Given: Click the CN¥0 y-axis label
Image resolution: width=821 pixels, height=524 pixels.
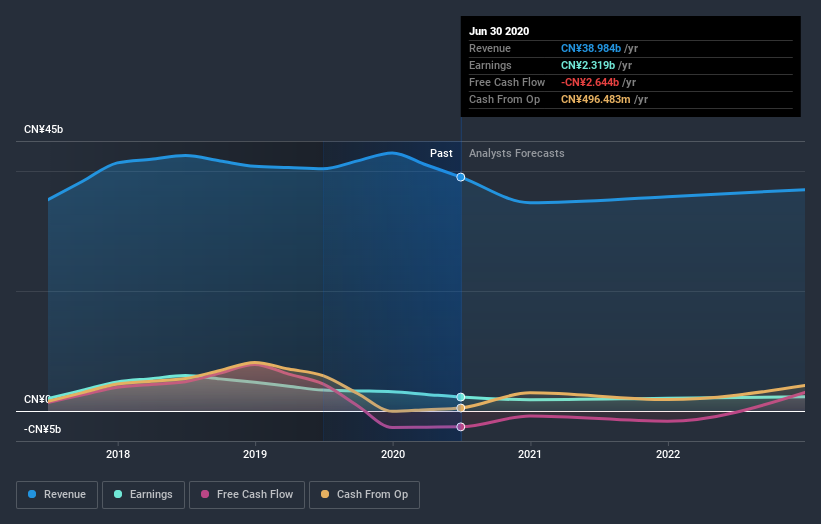Looking at the screenshot, I should click(x=37, y=399).
